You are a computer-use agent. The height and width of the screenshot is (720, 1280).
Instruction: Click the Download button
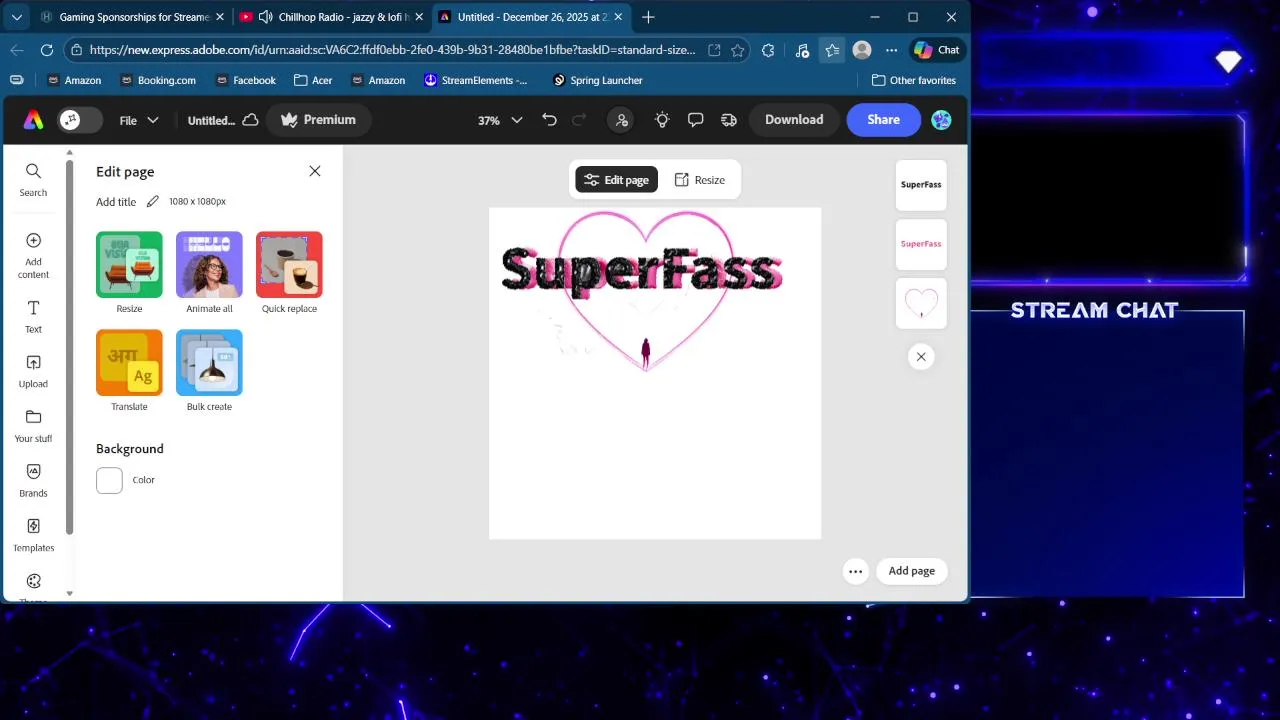tap(794, 120)
